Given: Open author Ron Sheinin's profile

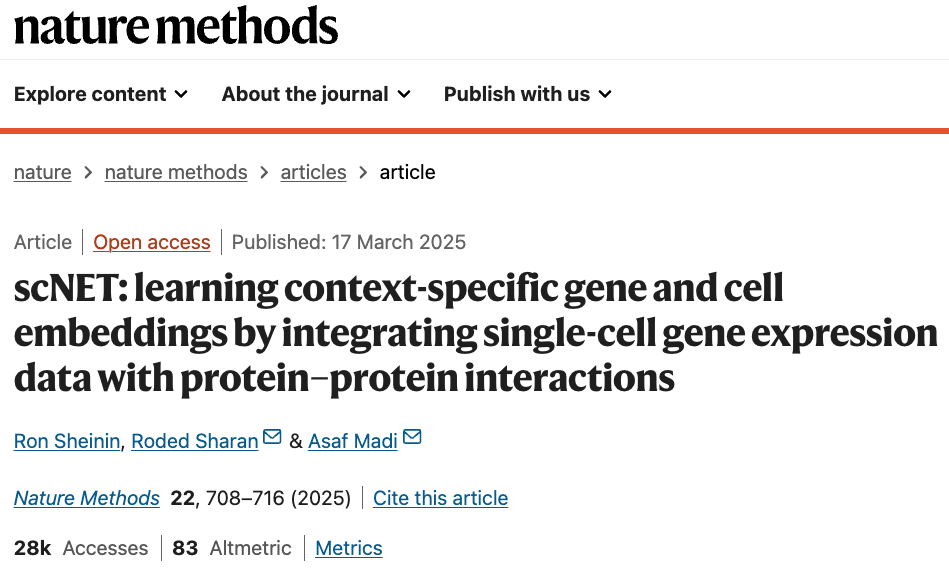Looking at the screenshot, I should pyautogui.click(x=67, y=441).
